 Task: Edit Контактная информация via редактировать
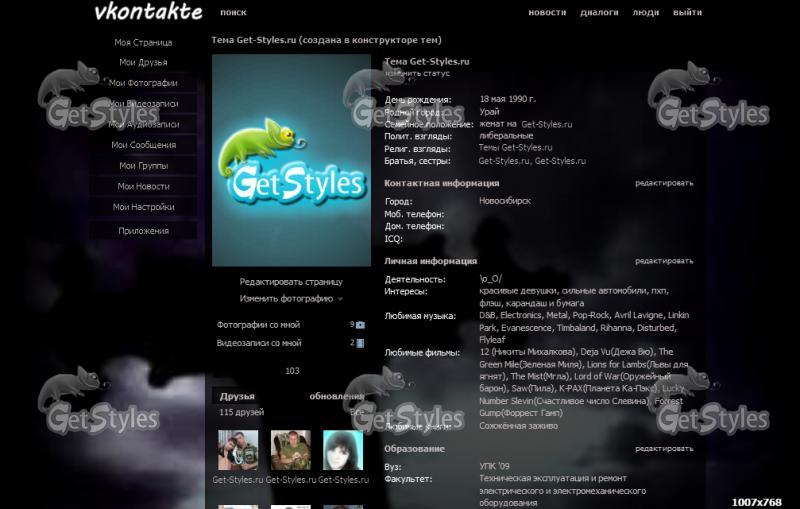[664, 183]
